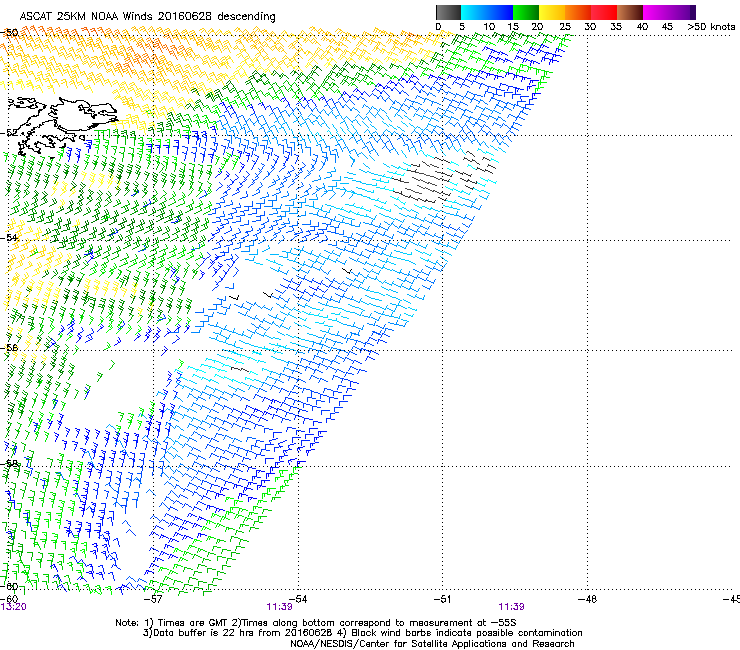740x650 pixels.
Task: Click the note on black wind barbs contamination
Action: pyautogui.click(x=458, y=633)
